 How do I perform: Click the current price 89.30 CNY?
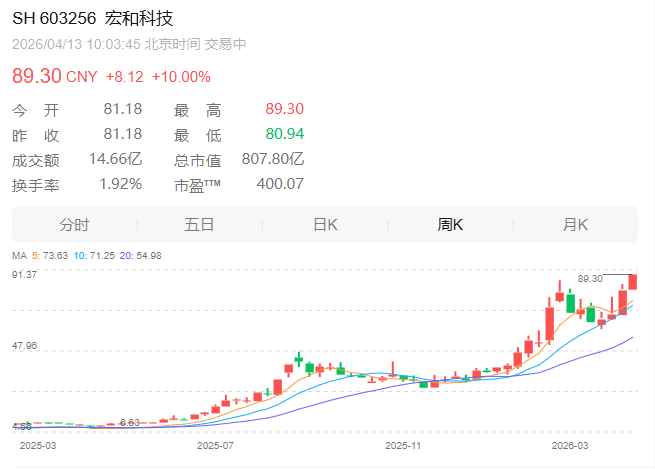[53, 77]
